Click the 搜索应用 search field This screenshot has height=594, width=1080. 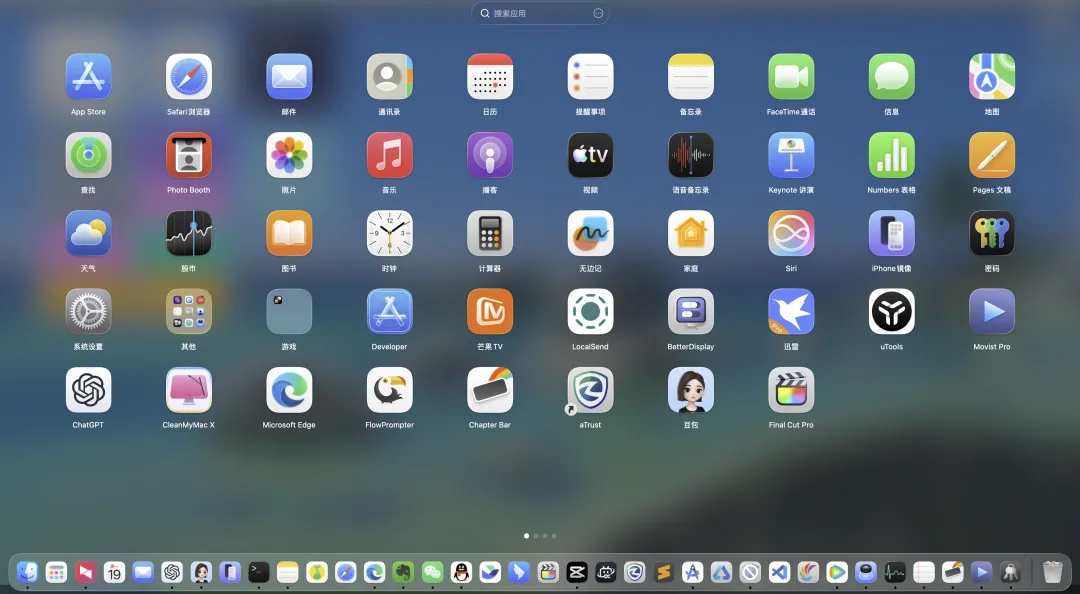click(540, 13)
